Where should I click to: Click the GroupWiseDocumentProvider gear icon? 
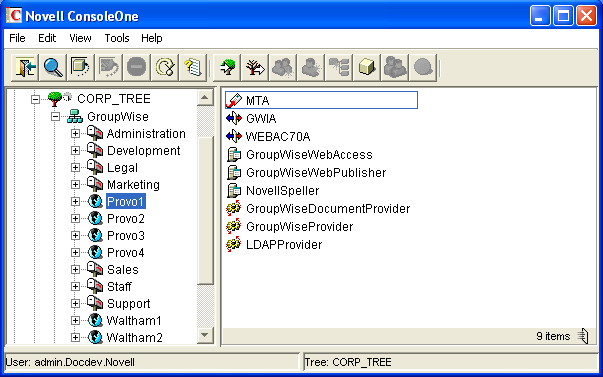tap(233, 209)
